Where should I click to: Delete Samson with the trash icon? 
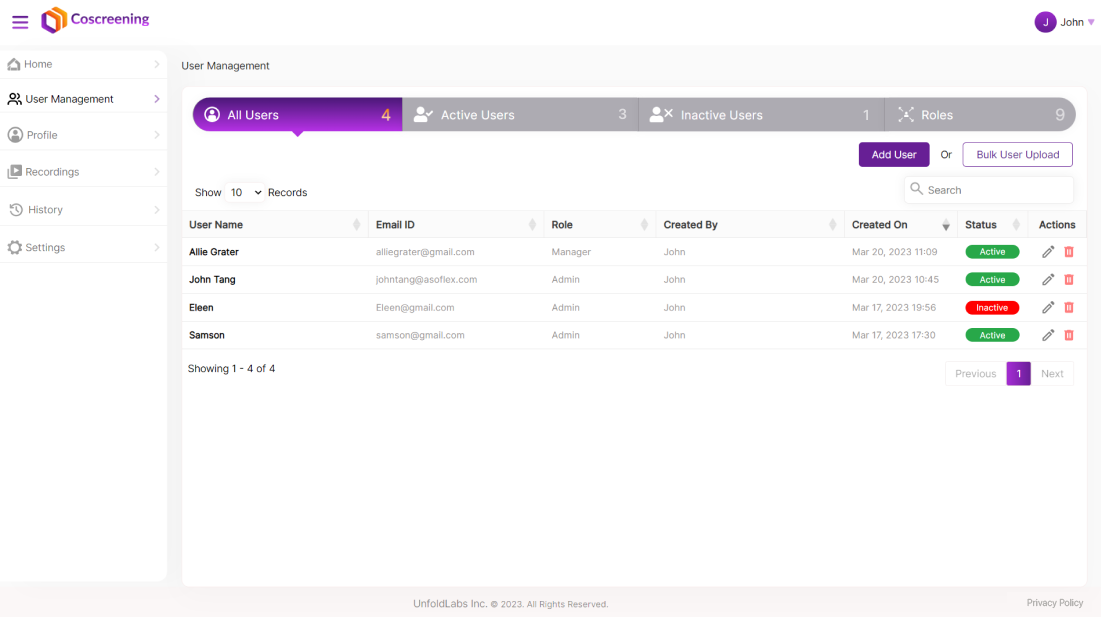click(1068, 336)
